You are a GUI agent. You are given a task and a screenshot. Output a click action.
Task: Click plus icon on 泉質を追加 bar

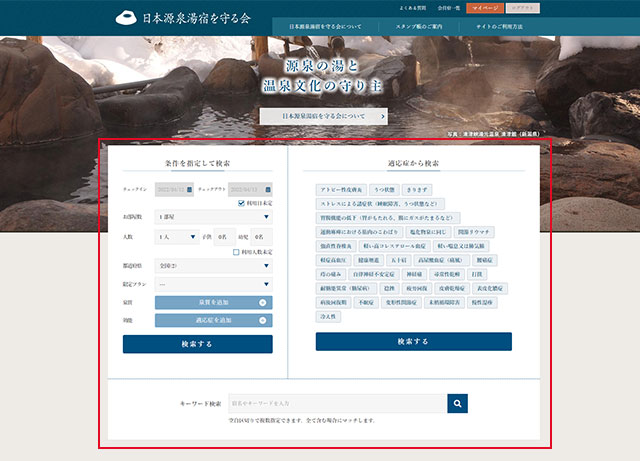pos(262,302)
